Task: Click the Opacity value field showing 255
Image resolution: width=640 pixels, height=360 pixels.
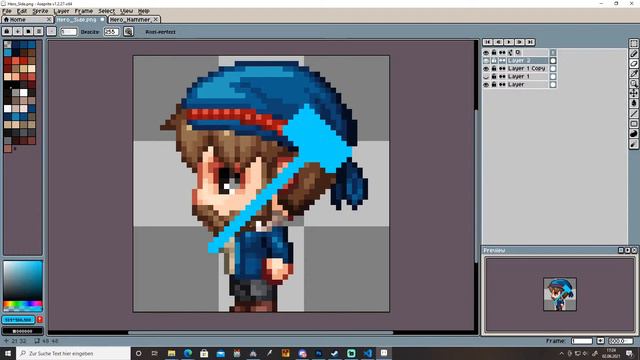Action: coord(111,31)
